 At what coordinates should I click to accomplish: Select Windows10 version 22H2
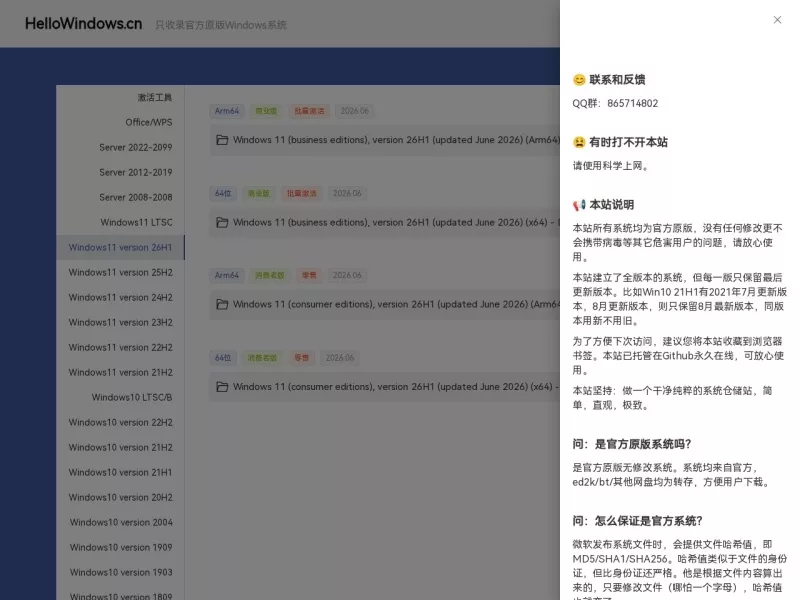coord(120,422)
